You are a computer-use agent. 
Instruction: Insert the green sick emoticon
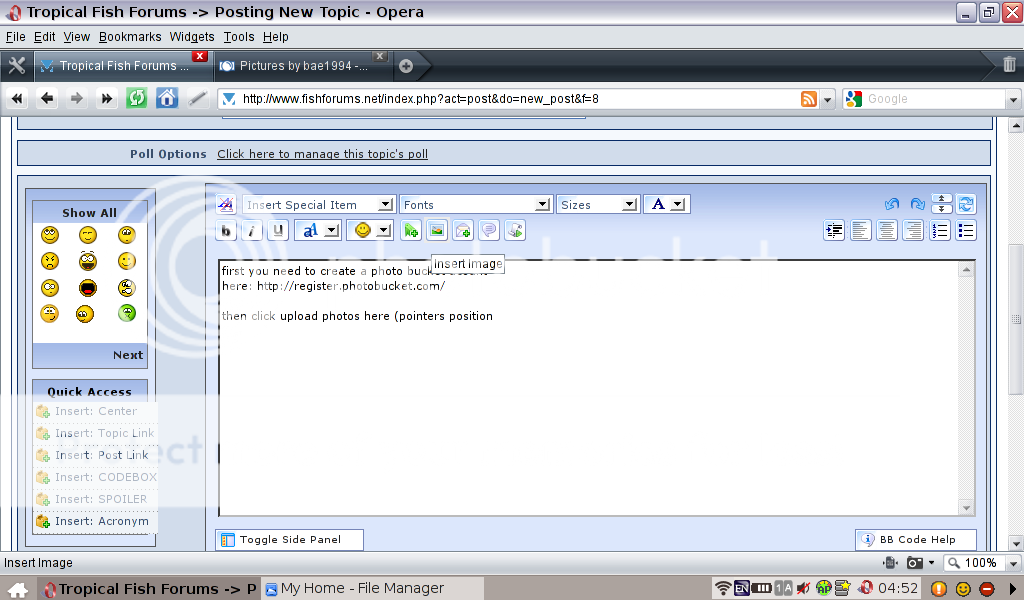pos(127,313)
